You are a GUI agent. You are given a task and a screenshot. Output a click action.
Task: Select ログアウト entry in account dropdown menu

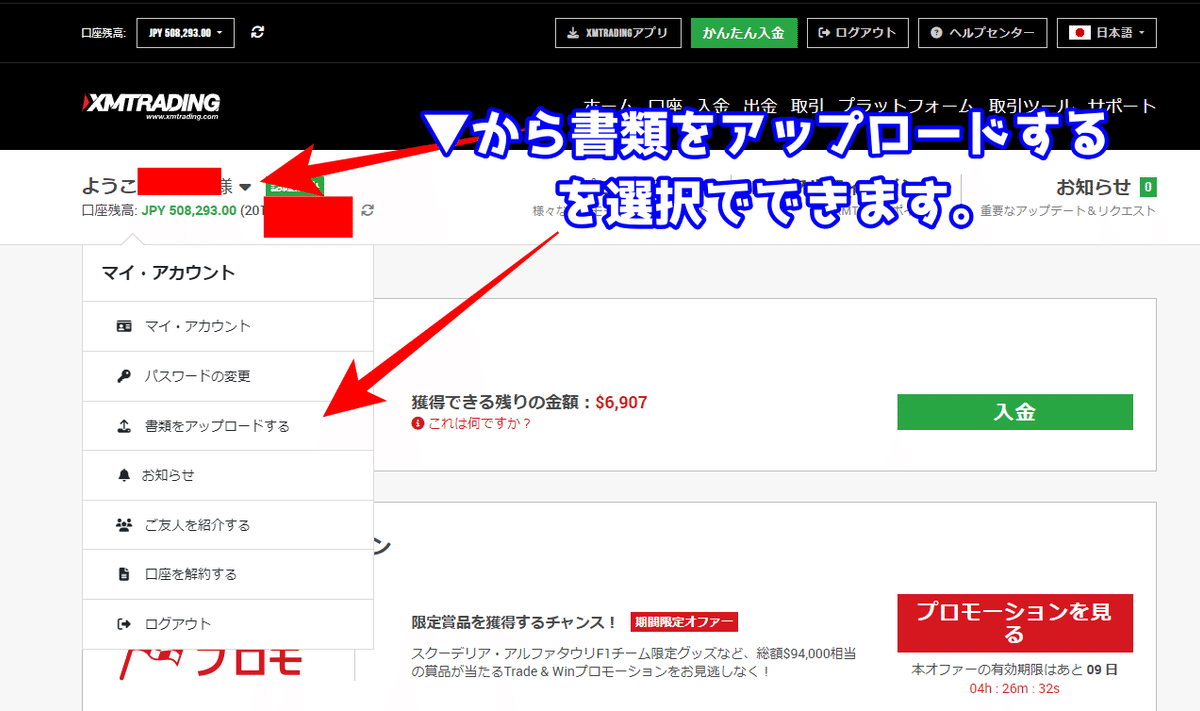[228, 624]
